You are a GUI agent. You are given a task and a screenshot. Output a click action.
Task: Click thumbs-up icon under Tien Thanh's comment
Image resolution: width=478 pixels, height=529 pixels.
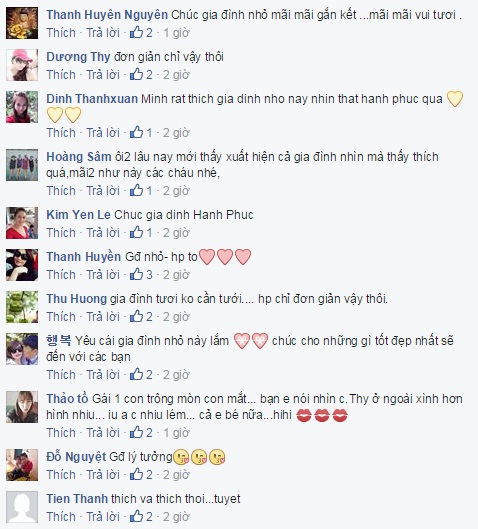pos(137,516)
